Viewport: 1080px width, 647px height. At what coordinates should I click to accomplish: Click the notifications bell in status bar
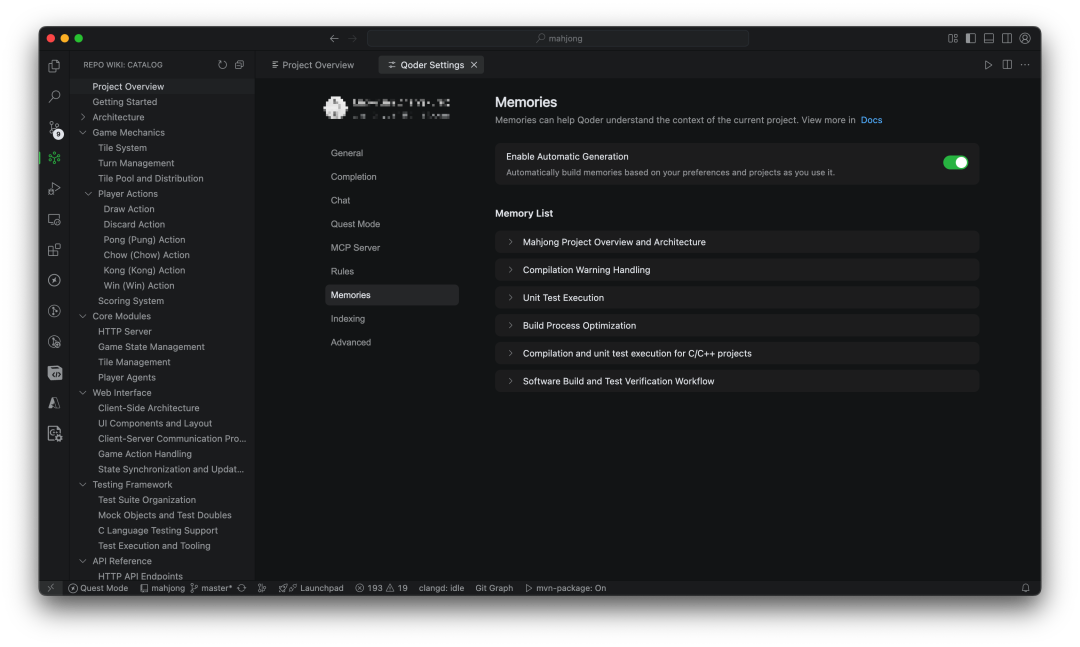click(1025, 588)
